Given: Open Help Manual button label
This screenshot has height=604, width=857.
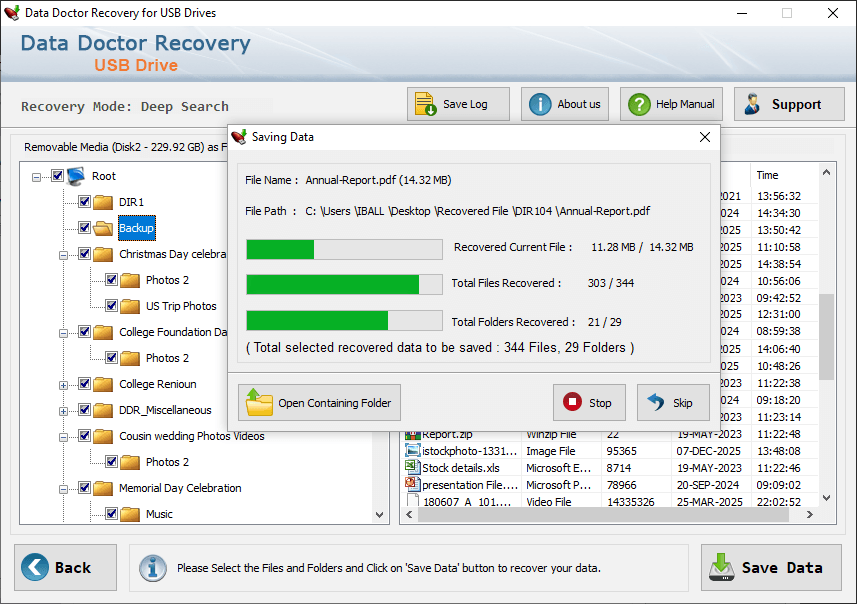Looking at the screenshot, I should pyautogui.click(x=685, y=104).
